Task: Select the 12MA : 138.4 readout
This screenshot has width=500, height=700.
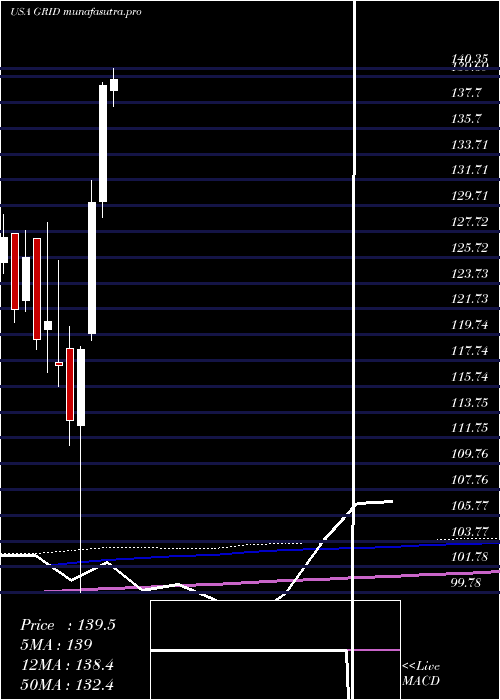Action: point(67,665)
